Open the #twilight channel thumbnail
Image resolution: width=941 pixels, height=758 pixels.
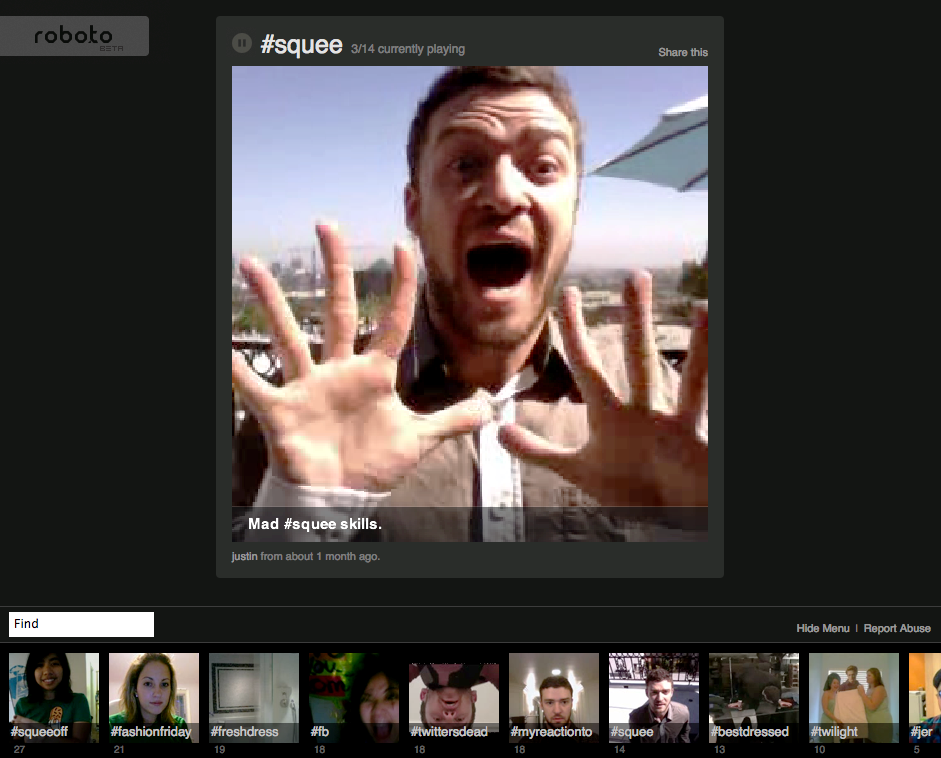pyautogui.click(x=854, y=697)
